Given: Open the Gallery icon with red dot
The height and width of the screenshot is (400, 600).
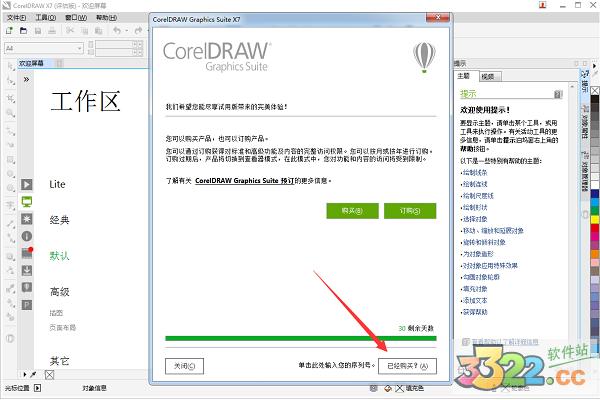Looking at the screenshot, I should (27, 253).
